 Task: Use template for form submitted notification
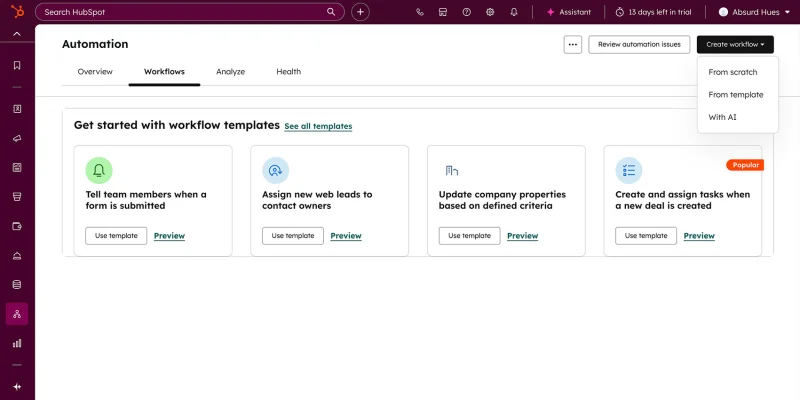pos(116,236)
